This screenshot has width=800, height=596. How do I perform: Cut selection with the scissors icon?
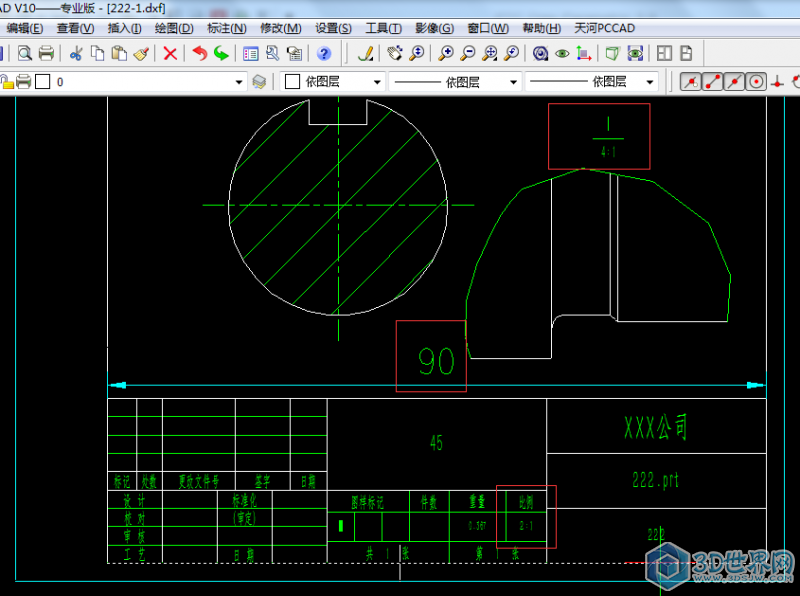(x=76, y=53)
